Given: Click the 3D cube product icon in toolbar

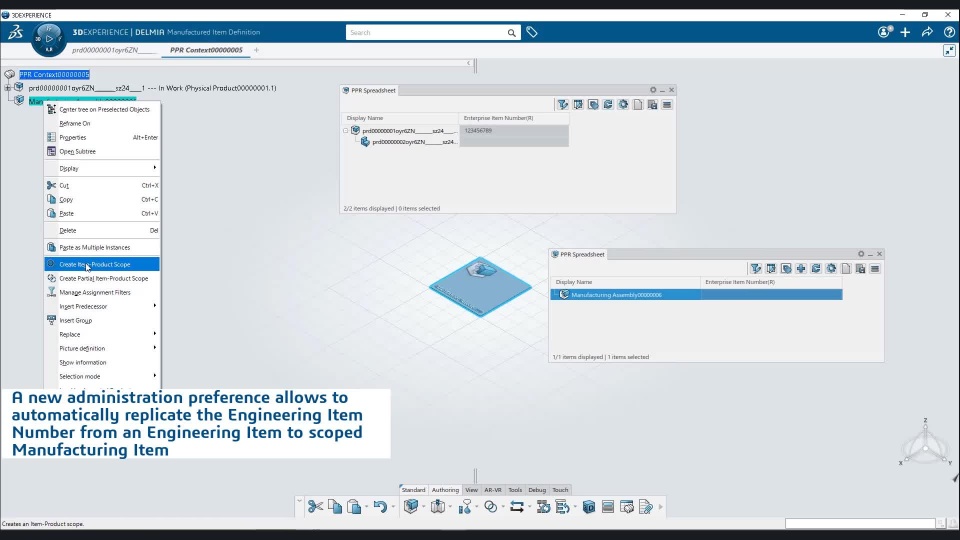Looking at the screenshot, I should 411,506.
